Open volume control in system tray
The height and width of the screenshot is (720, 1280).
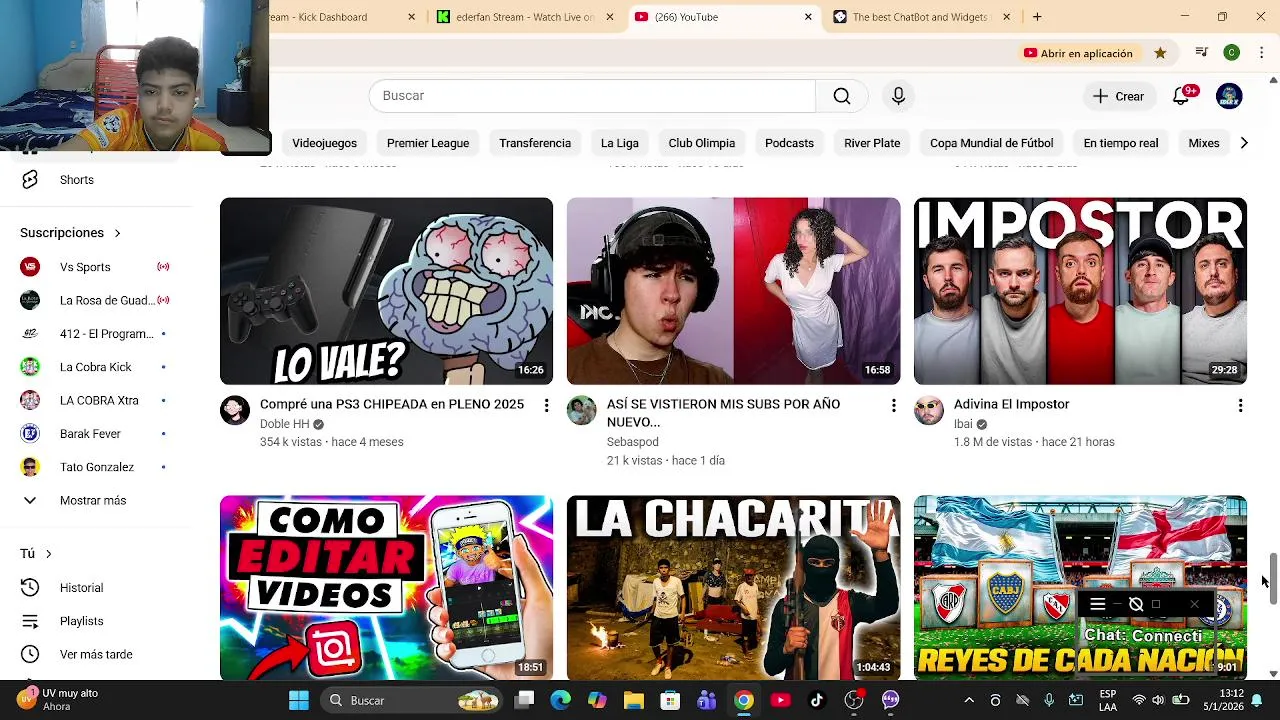[1158, 700]
